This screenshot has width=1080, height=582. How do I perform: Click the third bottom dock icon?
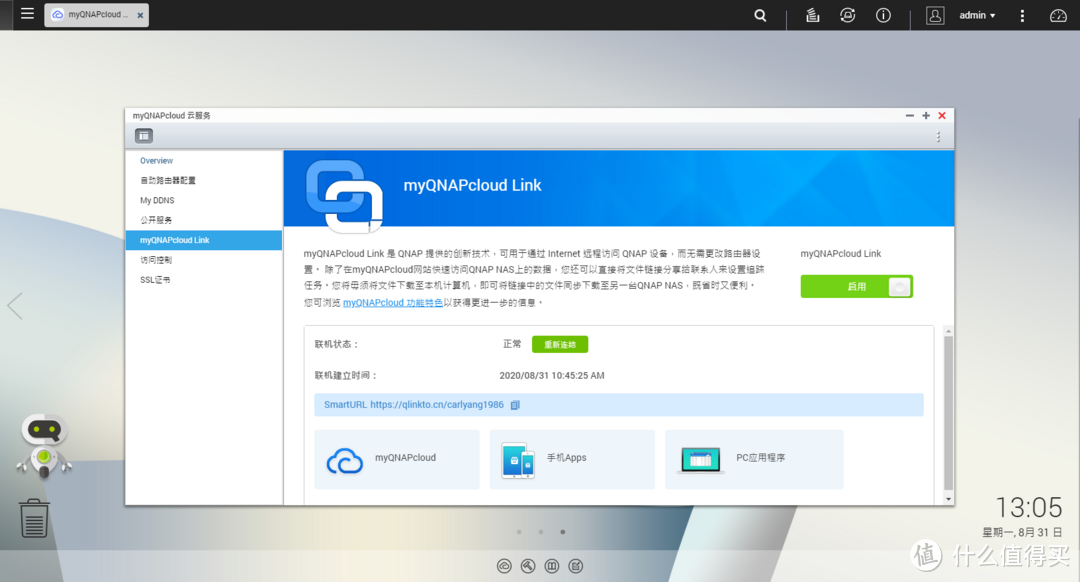pos(552,566)
